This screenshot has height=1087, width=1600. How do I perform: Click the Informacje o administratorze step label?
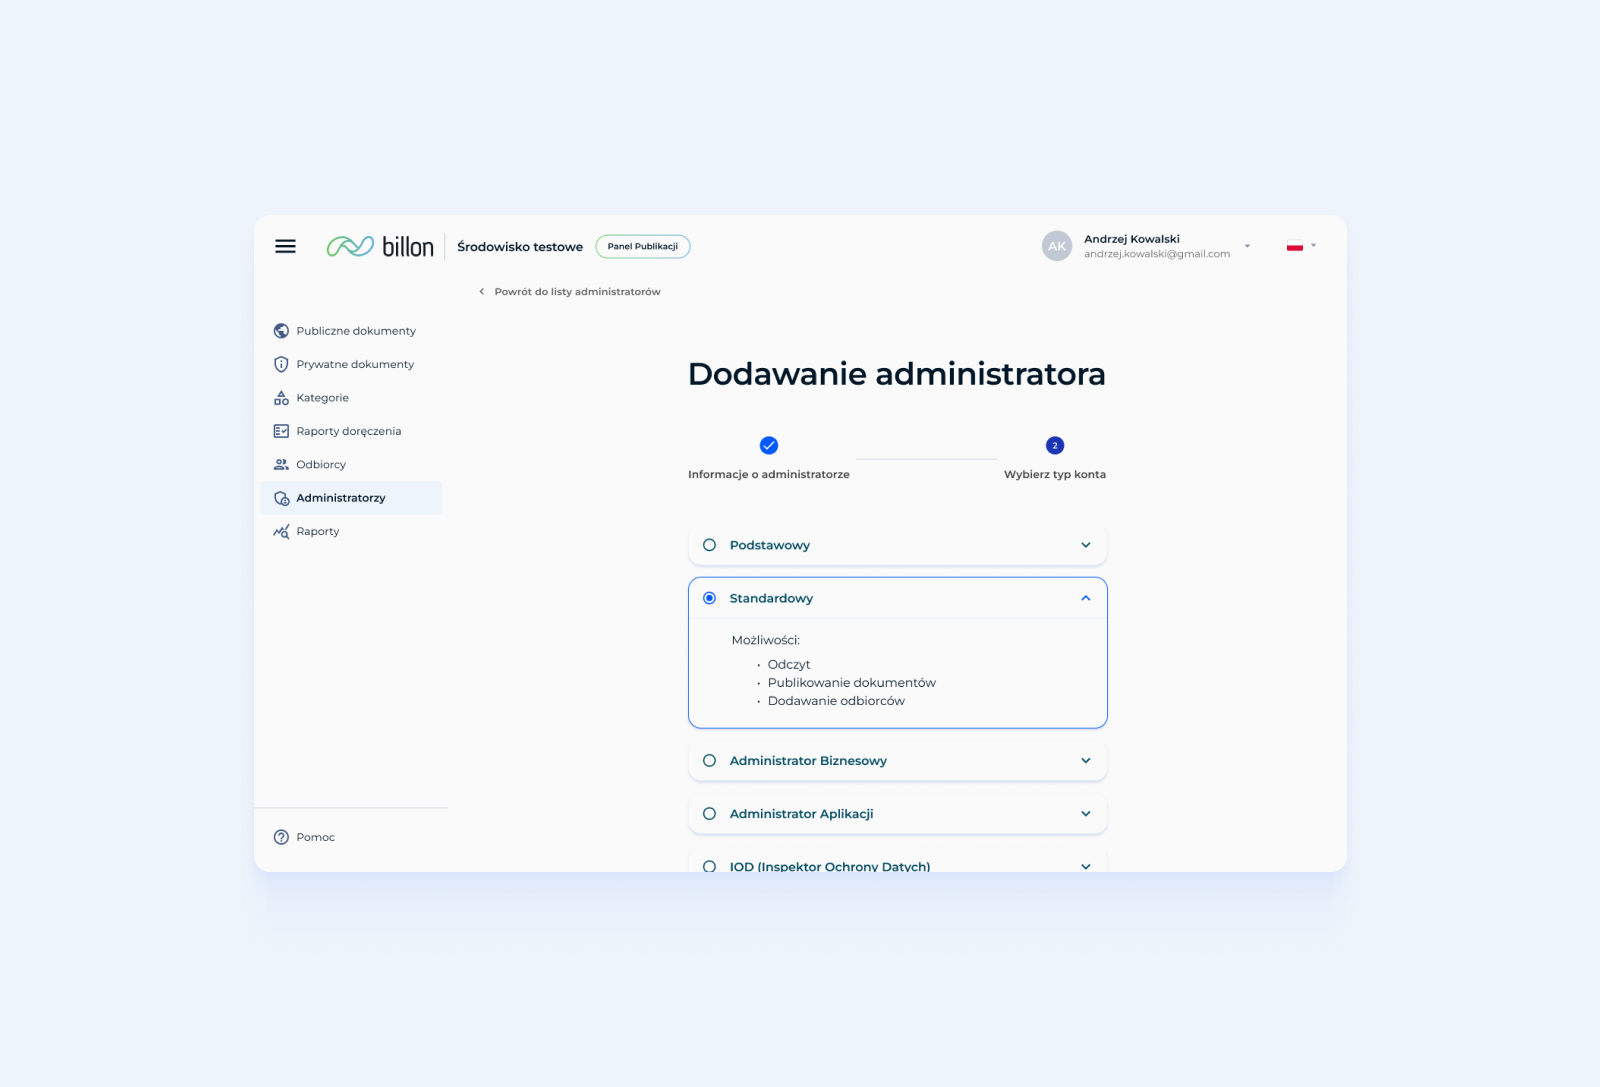[x=769, y=474]
